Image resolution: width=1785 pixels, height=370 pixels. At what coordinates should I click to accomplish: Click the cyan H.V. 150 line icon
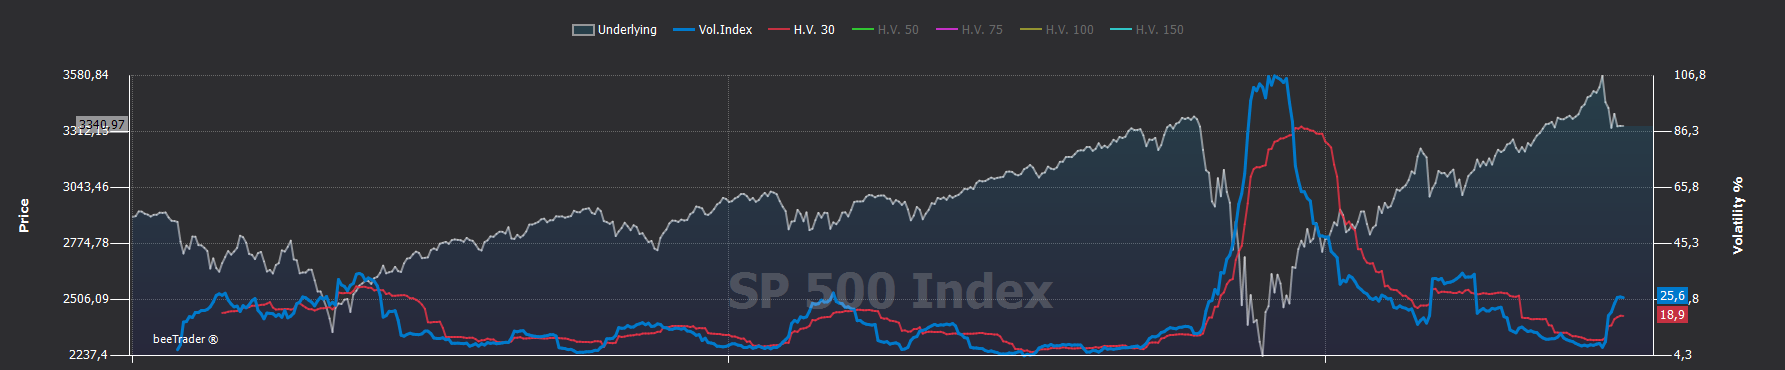pos(1121,30)
